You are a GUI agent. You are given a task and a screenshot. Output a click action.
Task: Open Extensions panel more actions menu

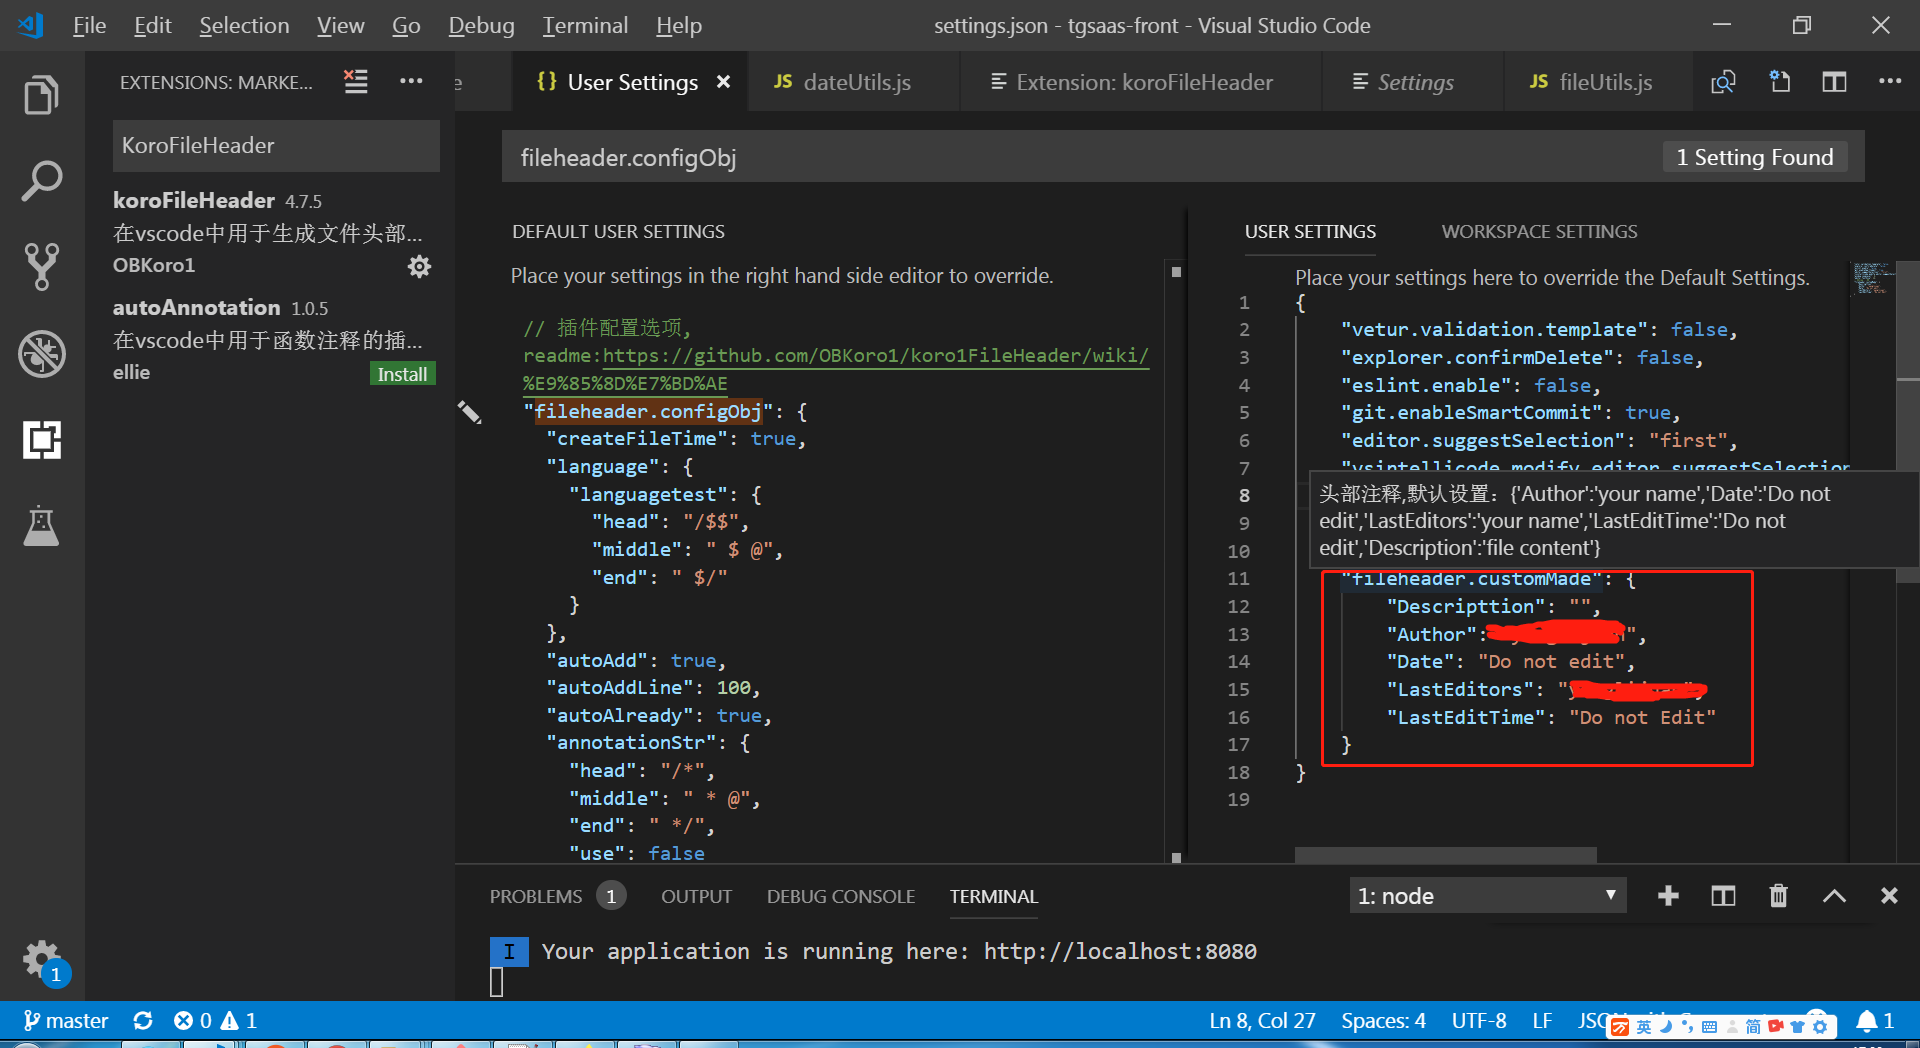[x=411, y=81]
